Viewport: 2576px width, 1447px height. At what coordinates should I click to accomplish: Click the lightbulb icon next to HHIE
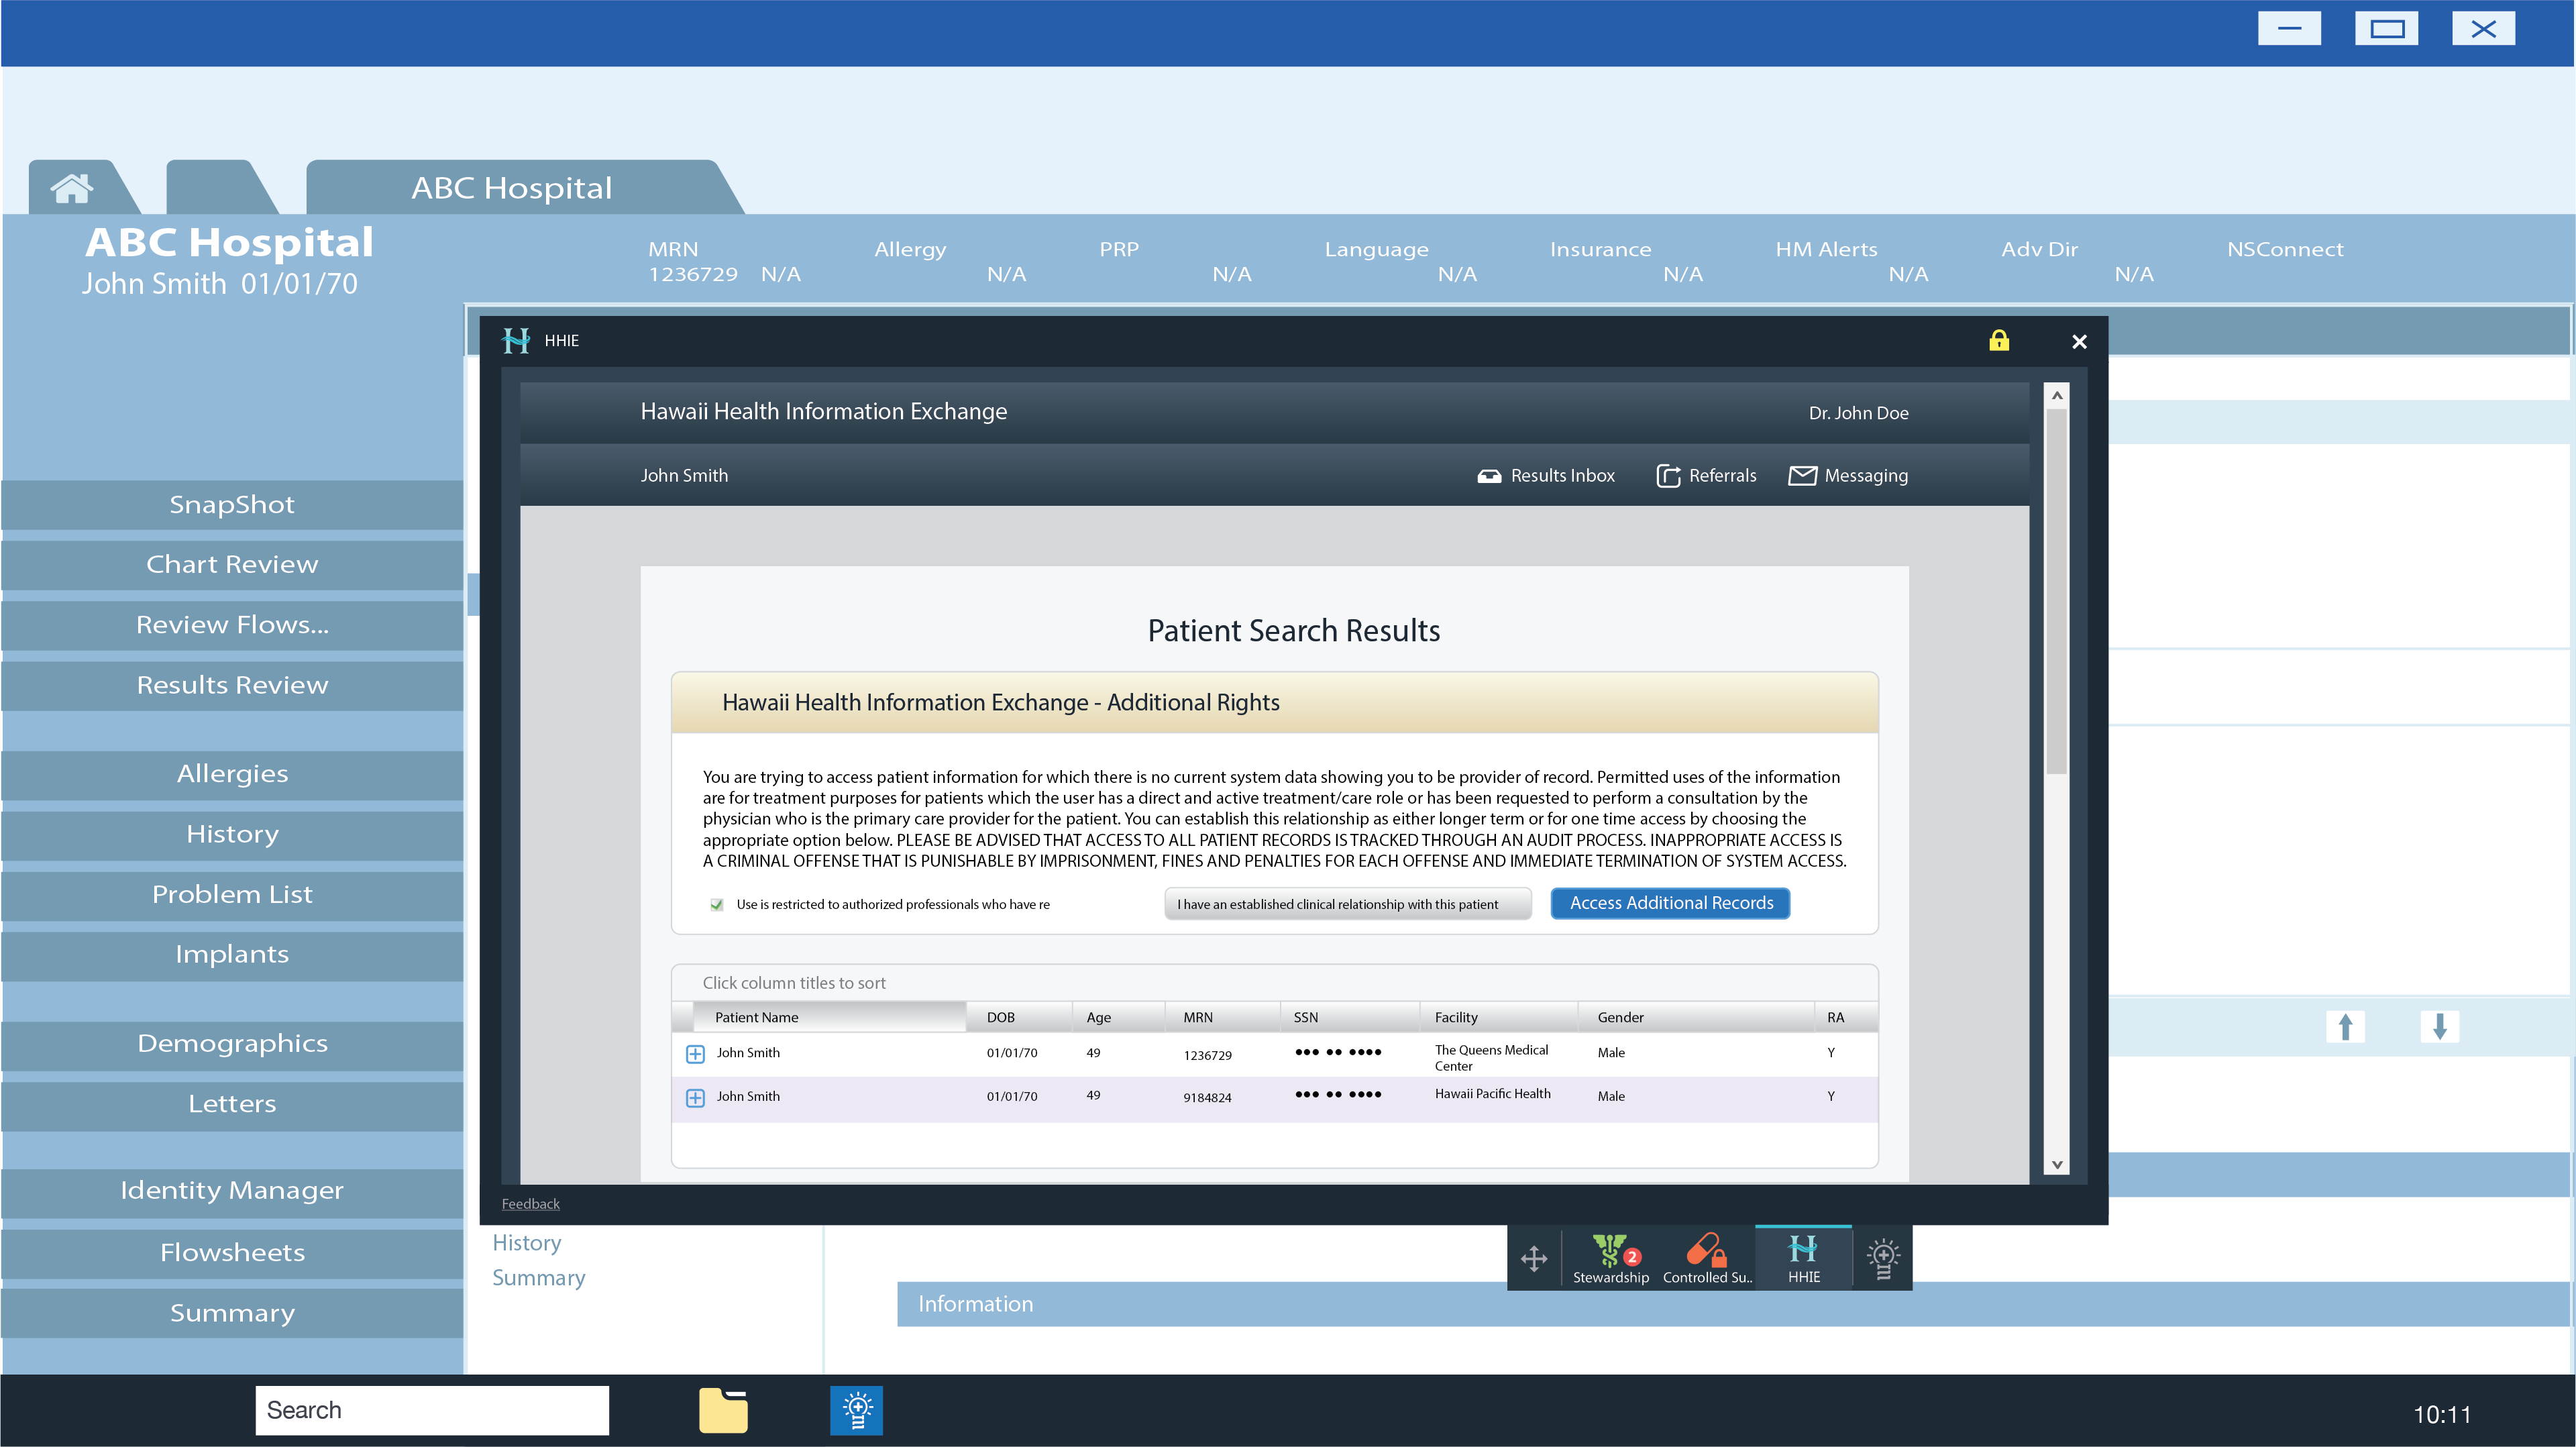tap(1883, 1257)
